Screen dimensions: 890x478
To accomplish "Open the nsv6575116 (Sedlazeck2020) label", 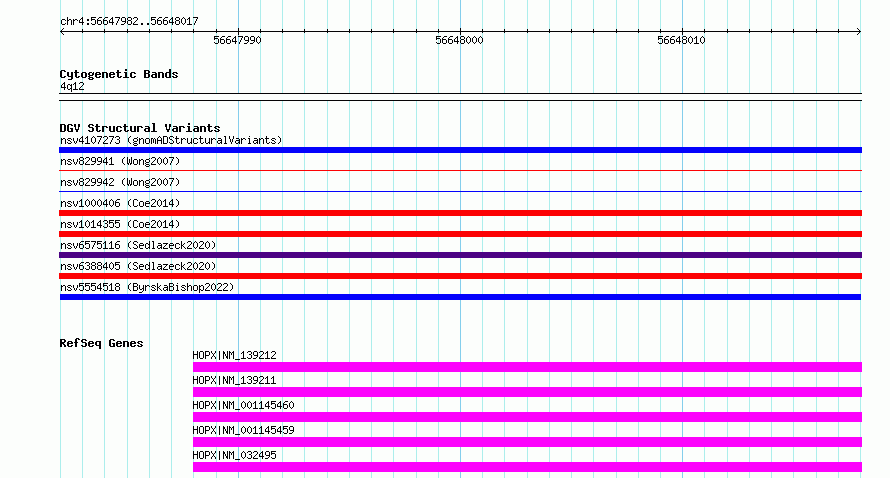I will point(138,245).
